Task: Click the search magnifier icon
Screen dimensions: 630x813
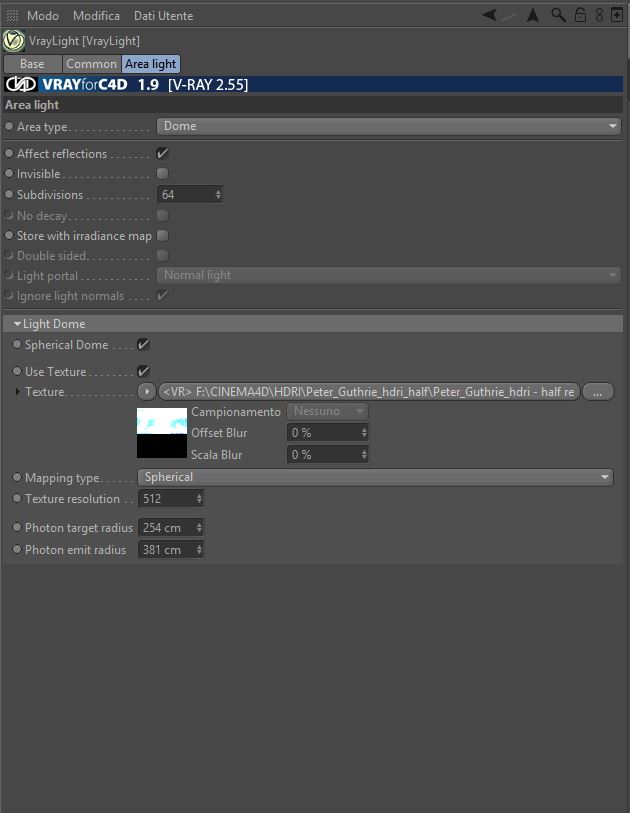Action: tap(558, 15)
